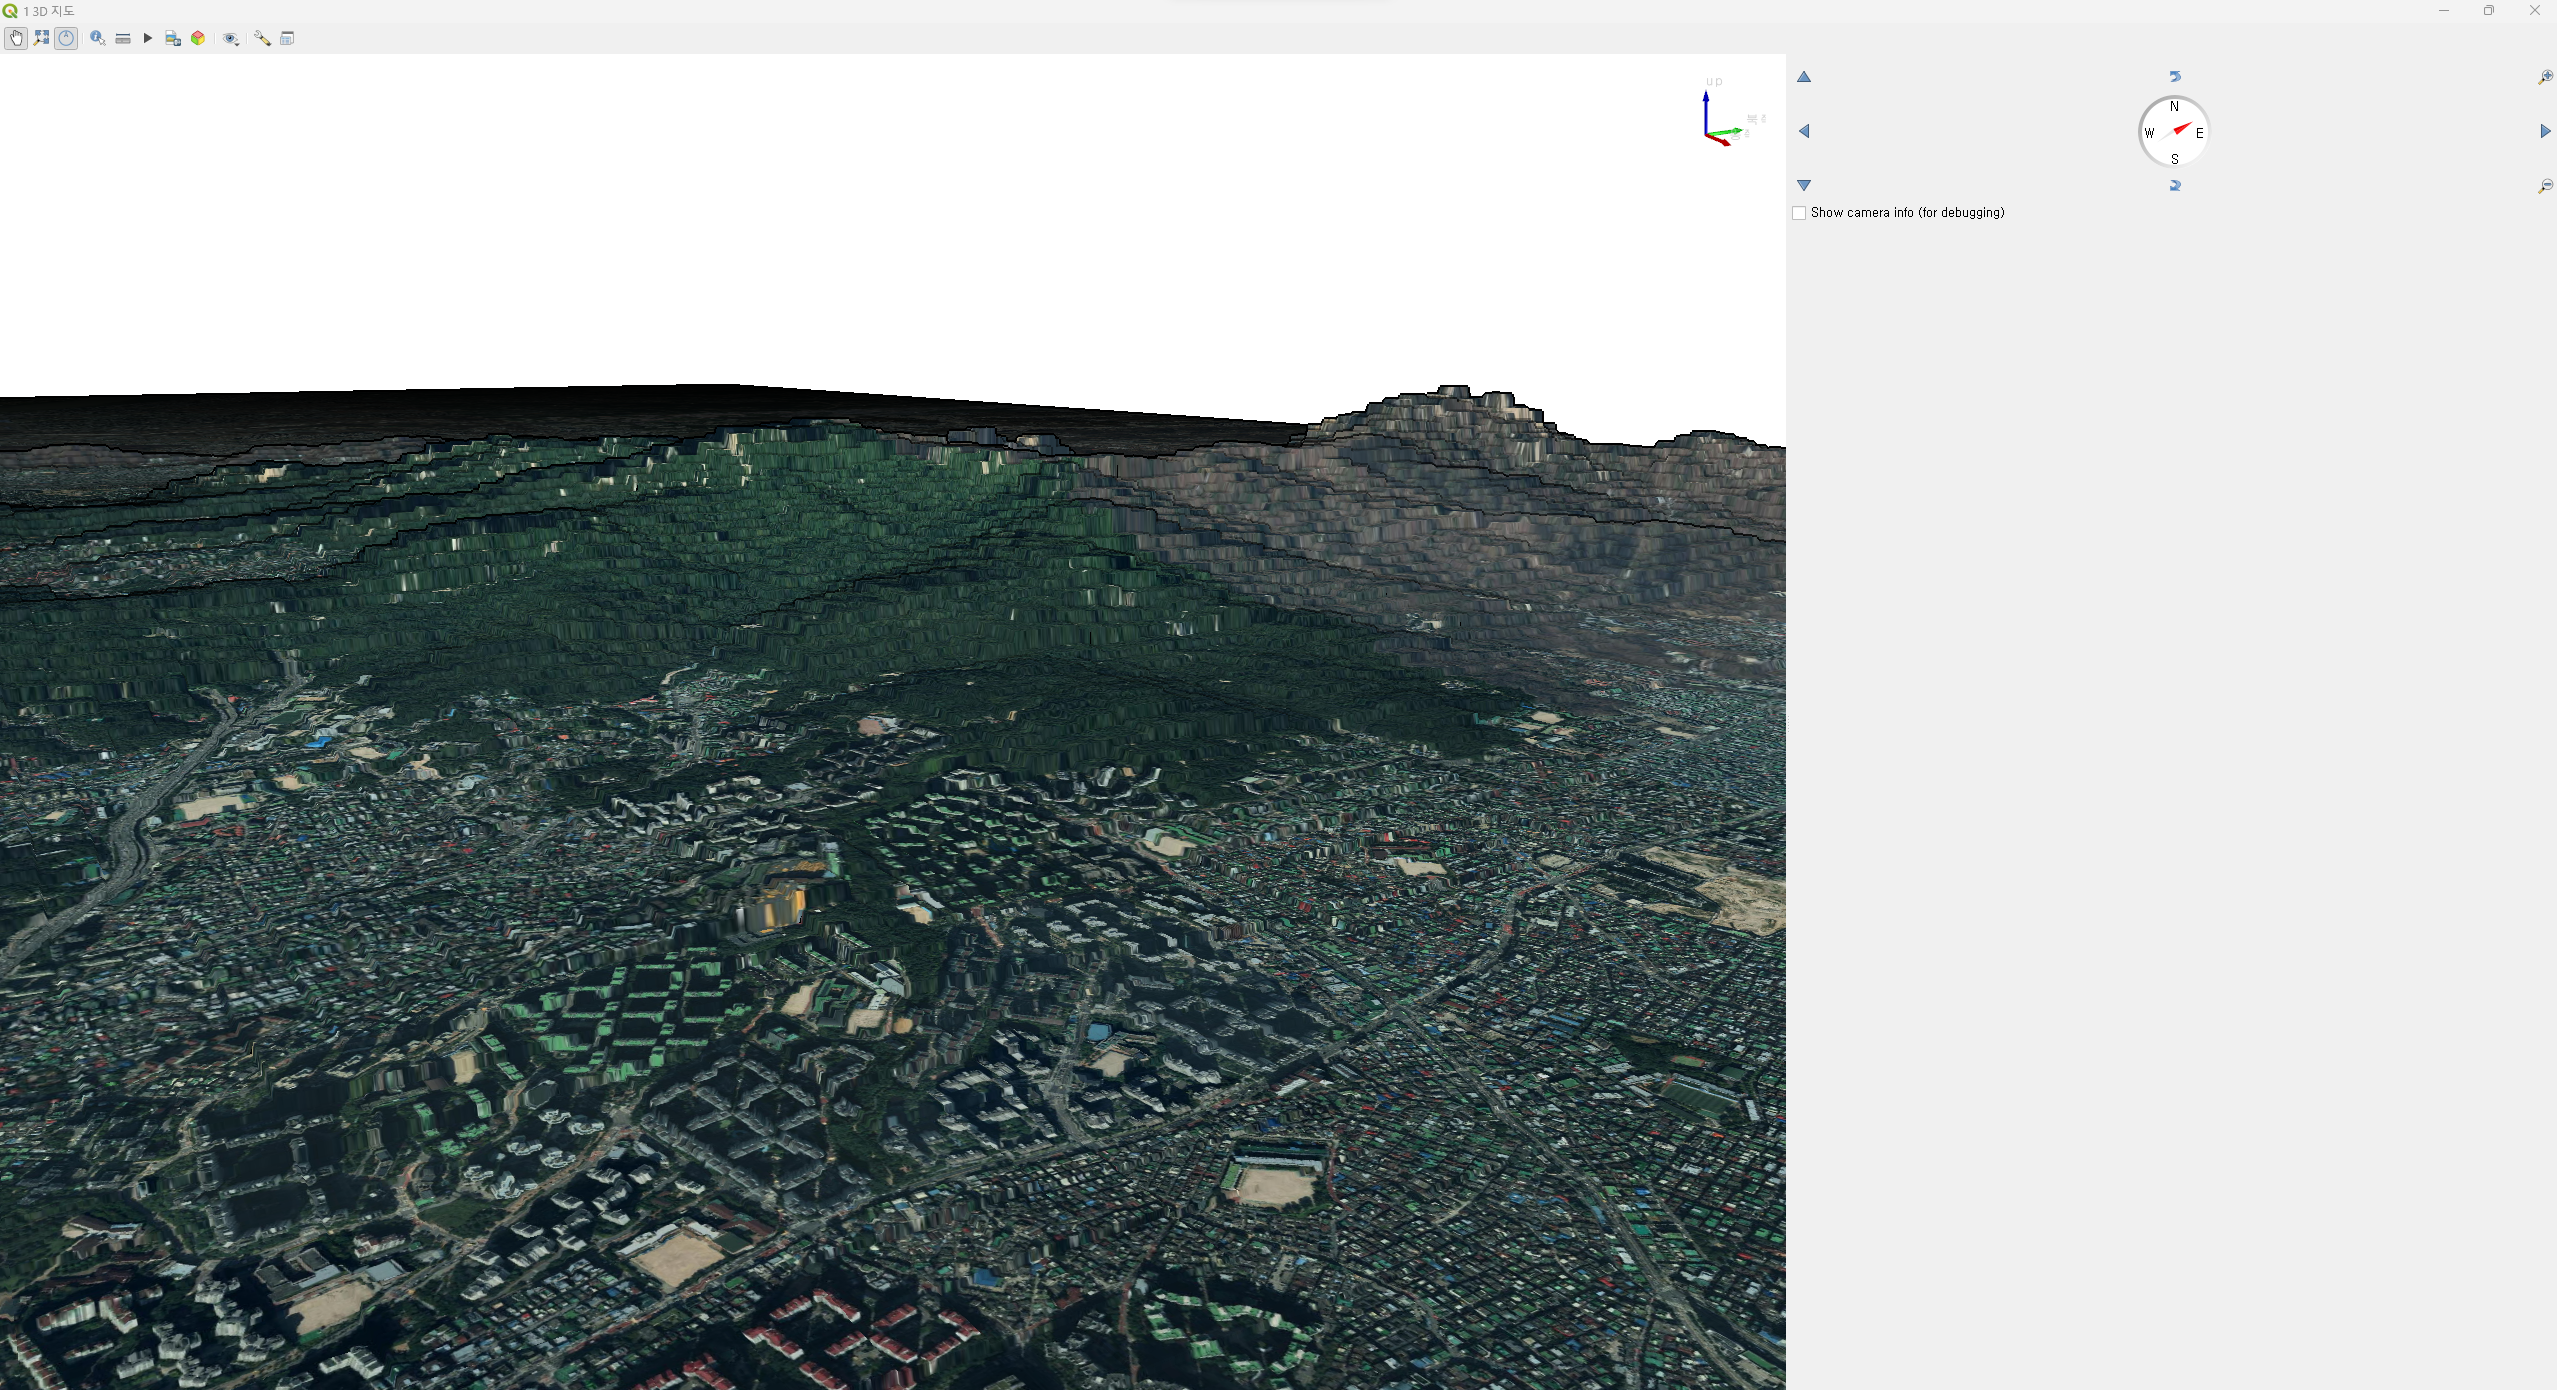The image size is (2557, 1390).
Task: Toggle the on-screen navigation compass button
Action: point(66,38)
